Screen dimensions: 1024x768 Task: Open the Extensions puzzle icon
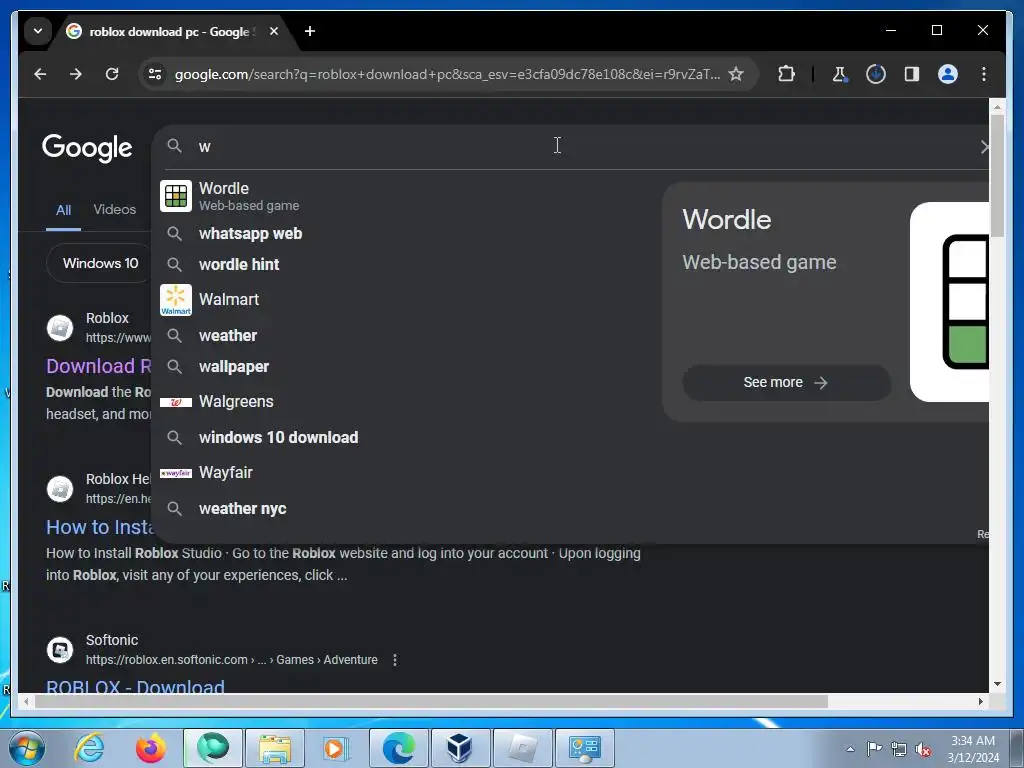point(786,74)
